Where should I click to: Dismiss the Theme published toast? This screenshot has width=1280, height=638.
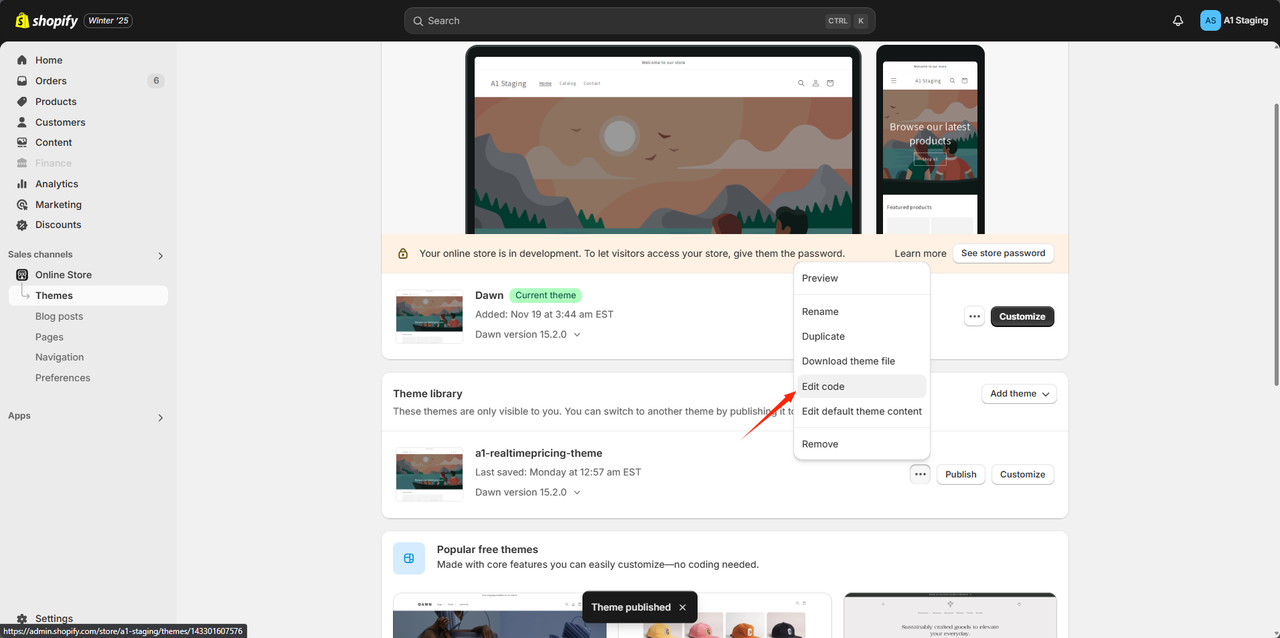pyautogui.click(x=682, y=607)
